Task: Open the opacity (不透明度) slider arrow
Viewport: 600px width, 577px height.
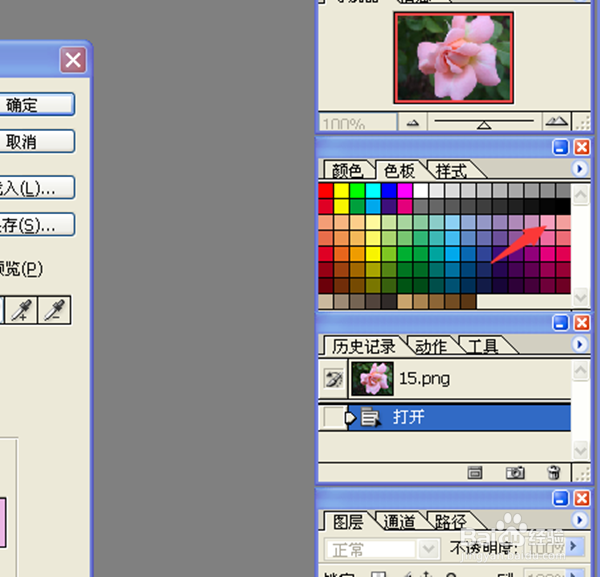Action: pos(573,546)
